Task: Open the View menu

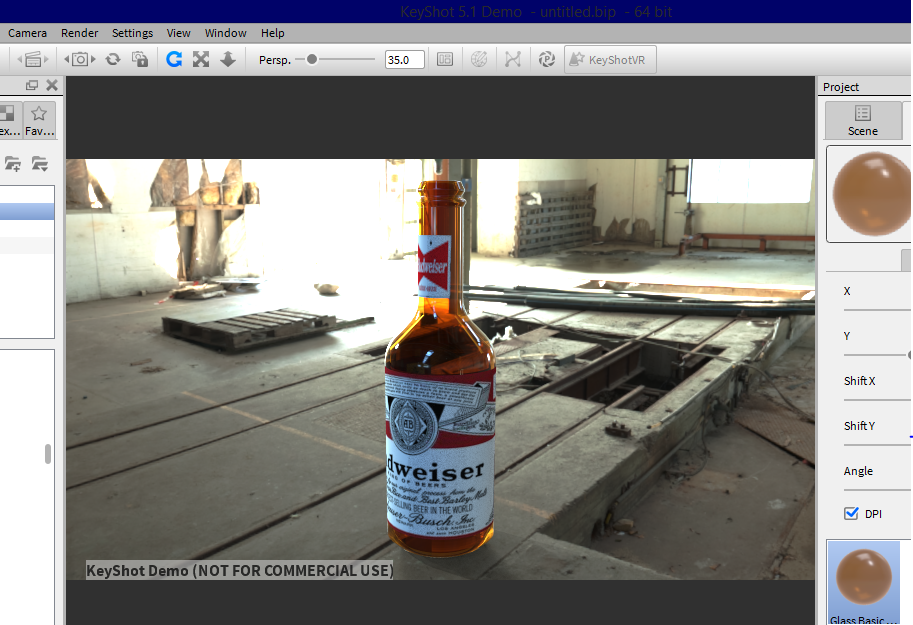Action: pyautogui.click(x=178, y=33)
